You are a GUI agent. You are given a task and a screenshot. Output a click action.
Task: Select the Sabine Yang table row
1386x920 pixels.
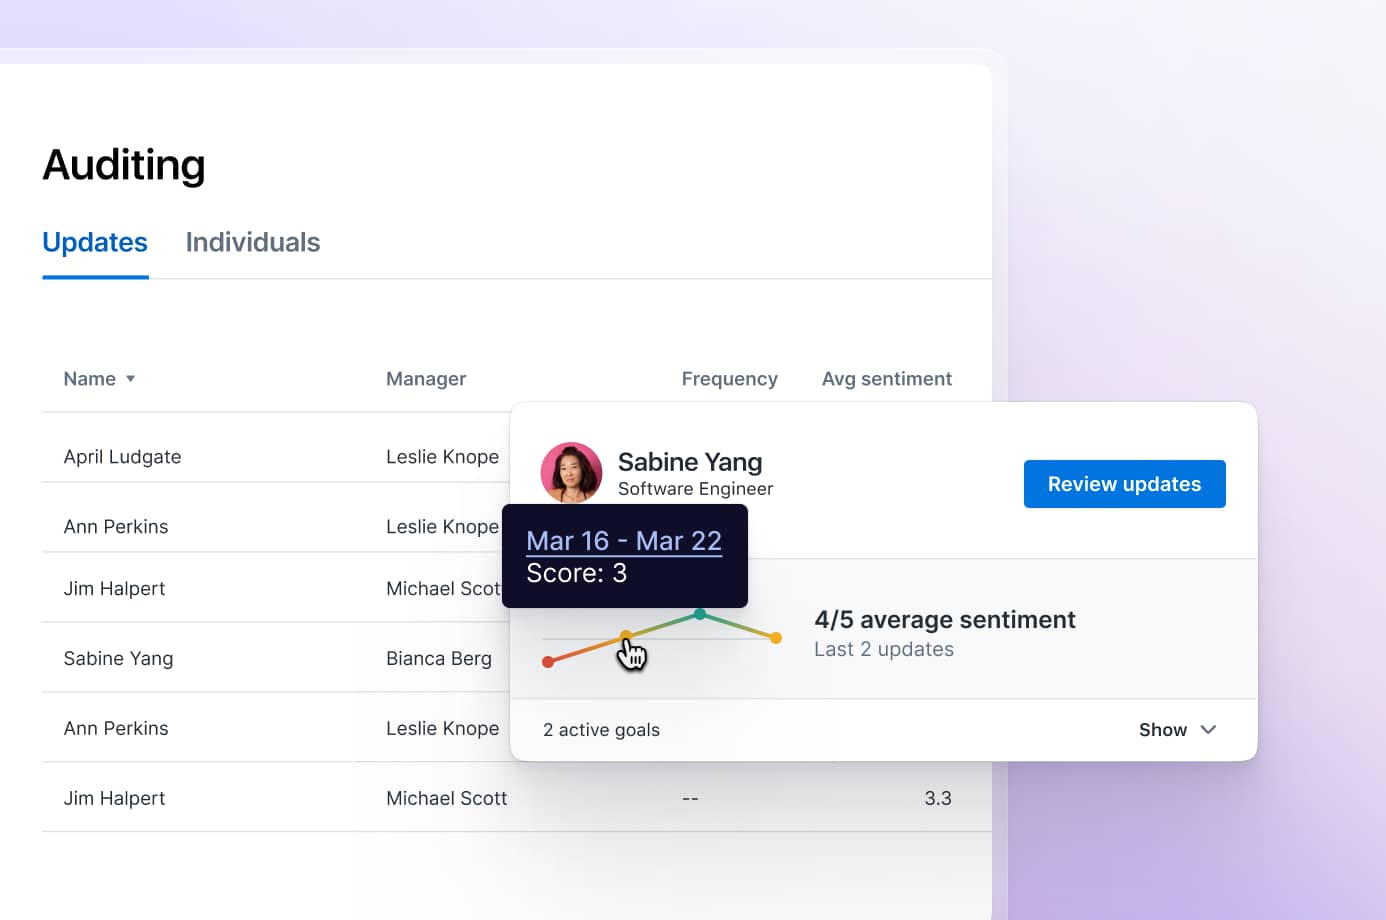click(118, 658)
